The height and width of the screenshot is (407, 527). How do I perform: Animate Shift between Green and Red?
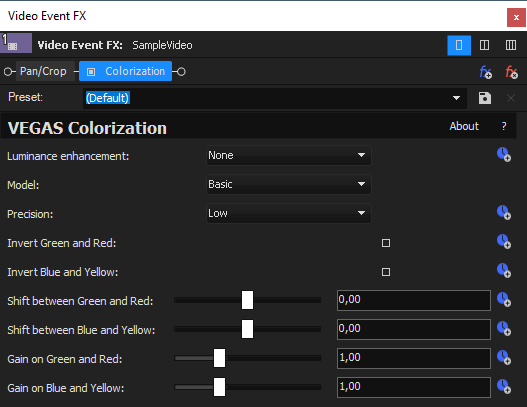pyautogui.click(x=504, y=299)
